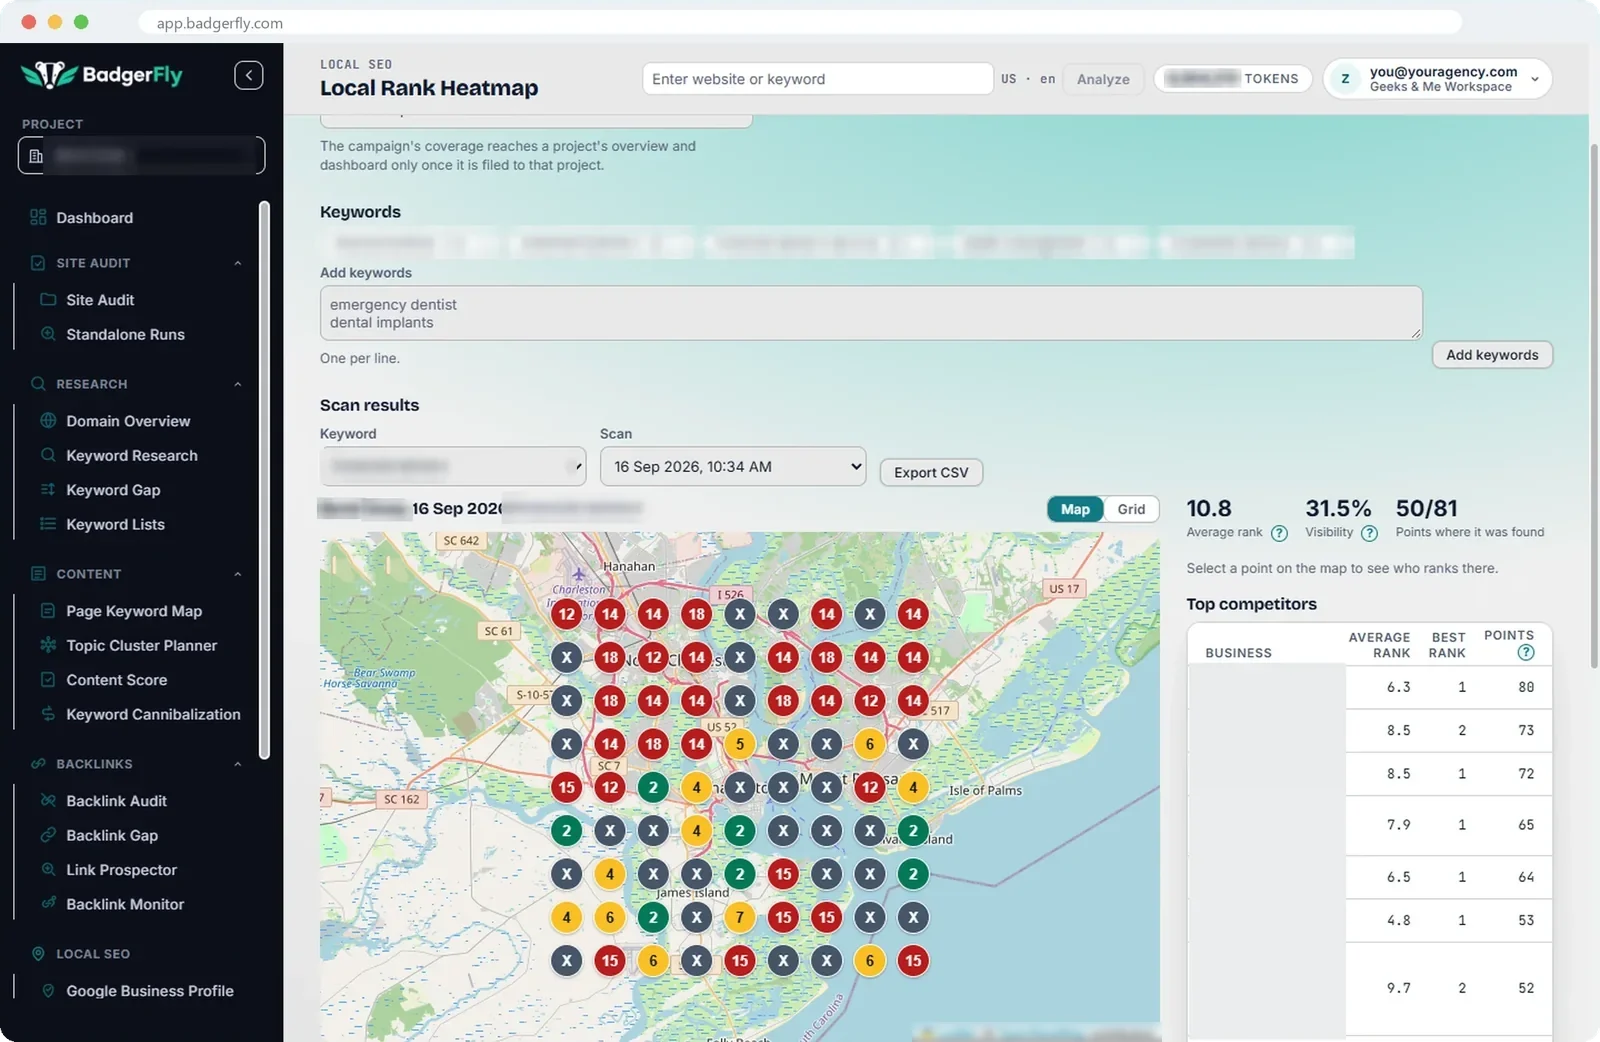This screenshot has height=1042, width=1600.
Task: Click the yellow map point ranked 5
Action: click(x=740, y=744)
